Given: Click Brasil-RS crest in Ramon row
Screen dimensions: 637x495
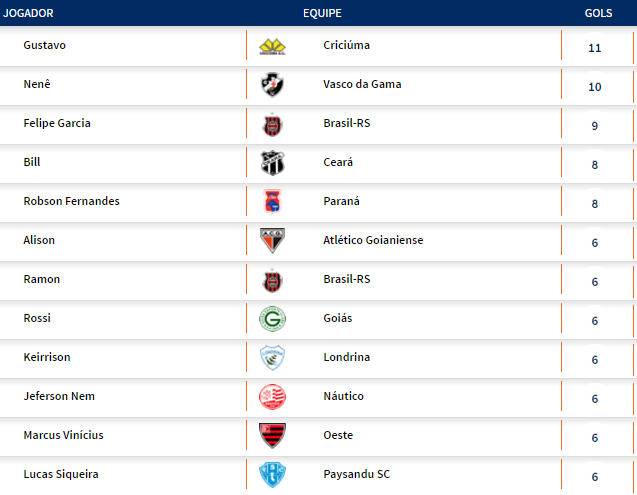Looking at the screenshot, I should (272, 280).
